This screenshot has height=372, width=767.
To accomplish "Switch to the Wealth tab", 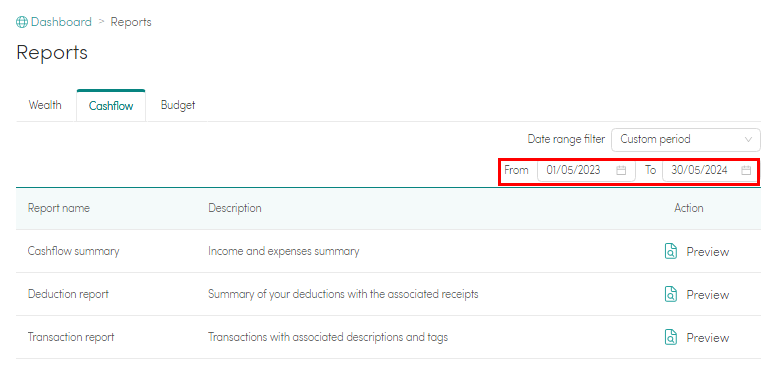I will tap(45, 105).
